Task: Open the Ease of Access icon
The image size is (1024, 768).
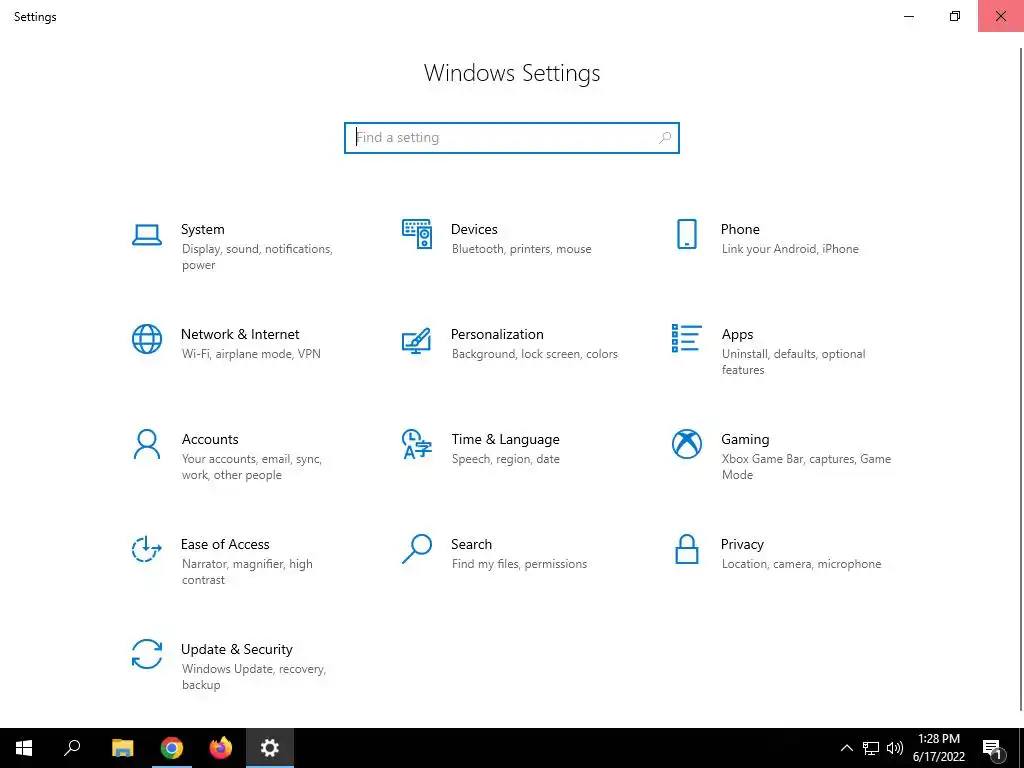Action: click(147, 549)
